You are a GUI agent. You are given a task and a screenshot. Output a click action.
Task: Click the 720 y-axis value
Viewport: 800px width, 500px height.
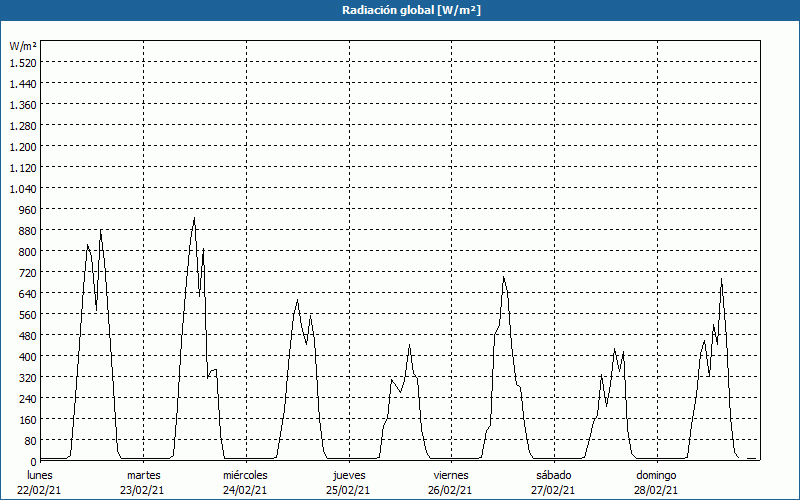pyautogui.click(x=28, y=272)
